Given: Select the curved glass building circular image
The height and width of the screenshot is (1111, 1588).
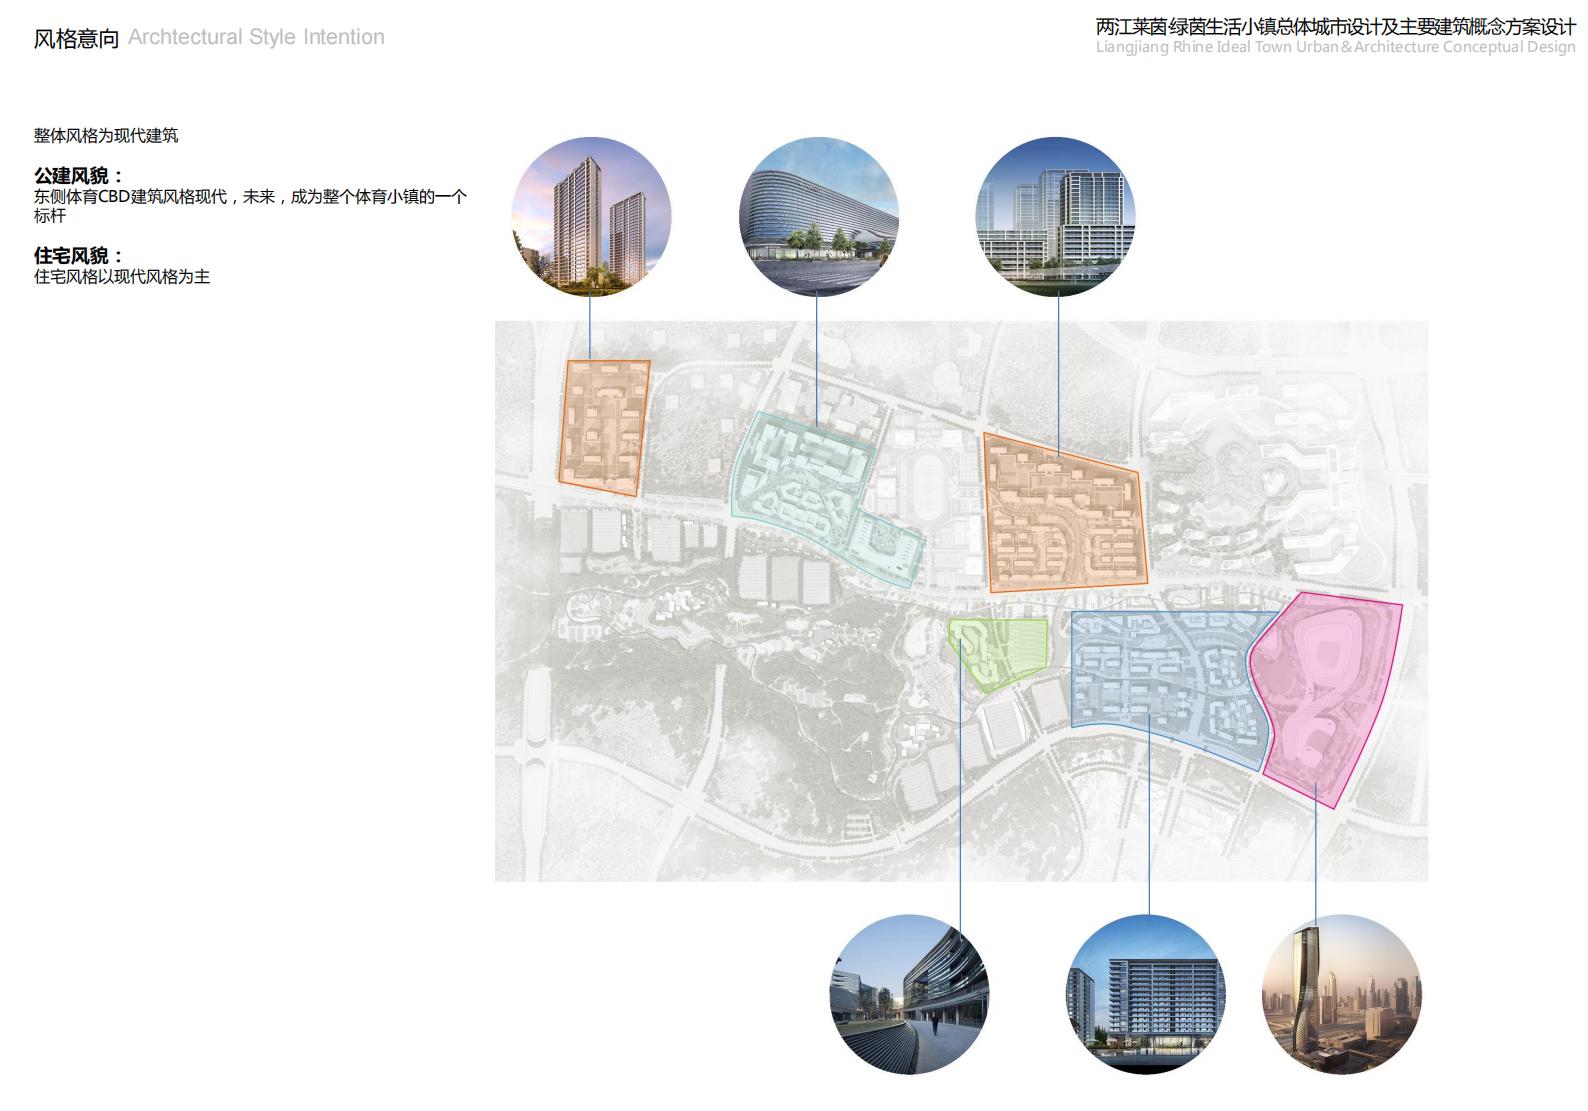Looking at the screenshot, I should tap(818, 217).
